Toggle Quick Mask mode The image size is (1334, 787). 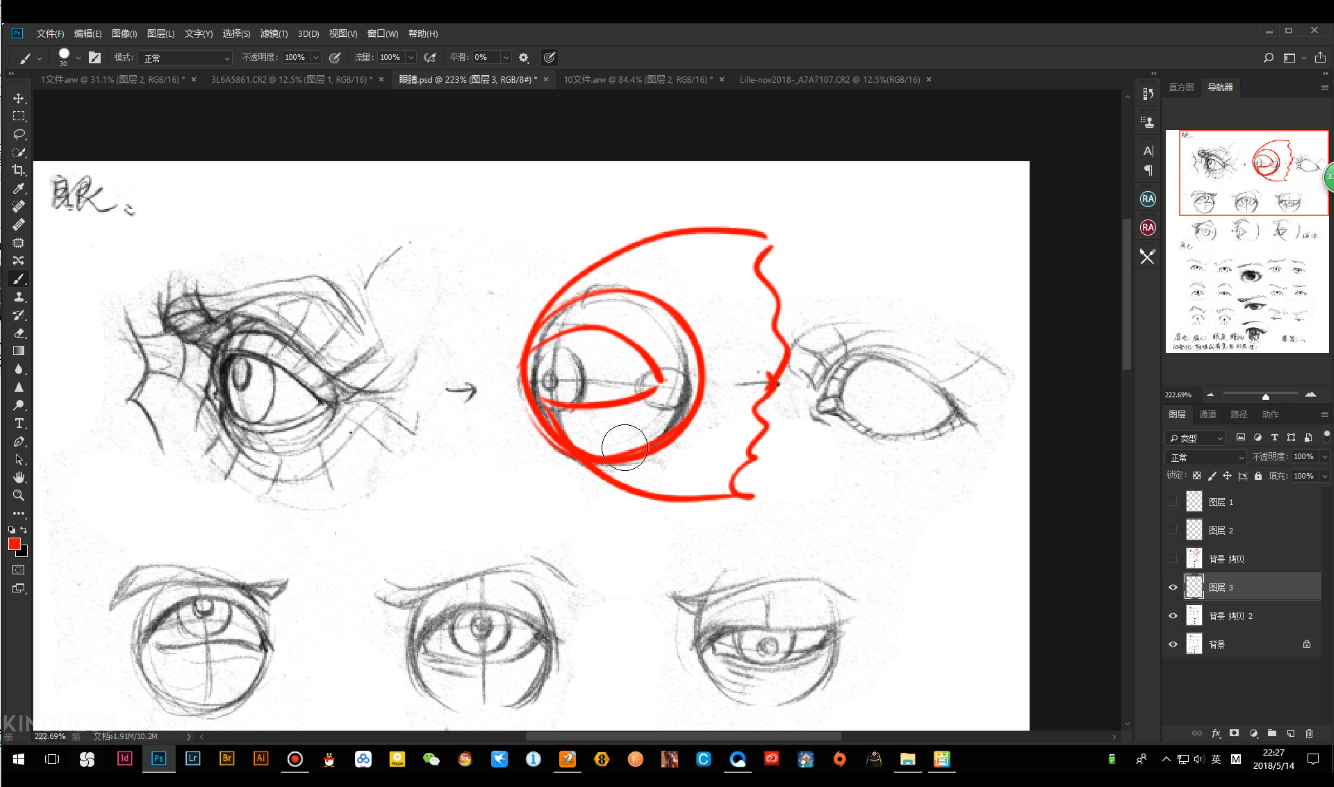click(18, 570)
